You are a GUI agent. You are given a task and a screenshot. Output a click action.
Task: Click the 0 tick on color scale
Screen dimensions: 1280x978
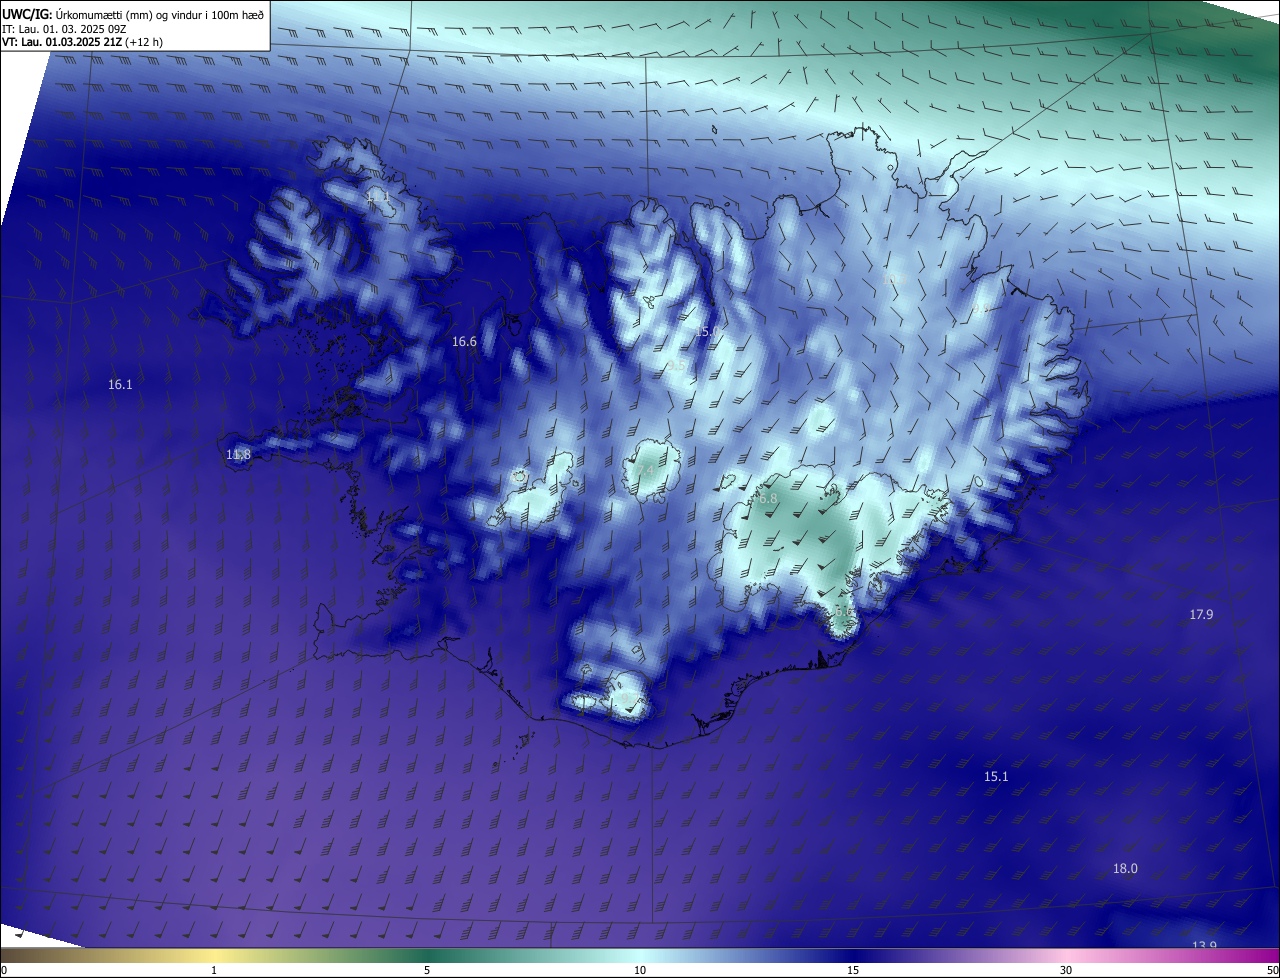click(x=3, y=970)
